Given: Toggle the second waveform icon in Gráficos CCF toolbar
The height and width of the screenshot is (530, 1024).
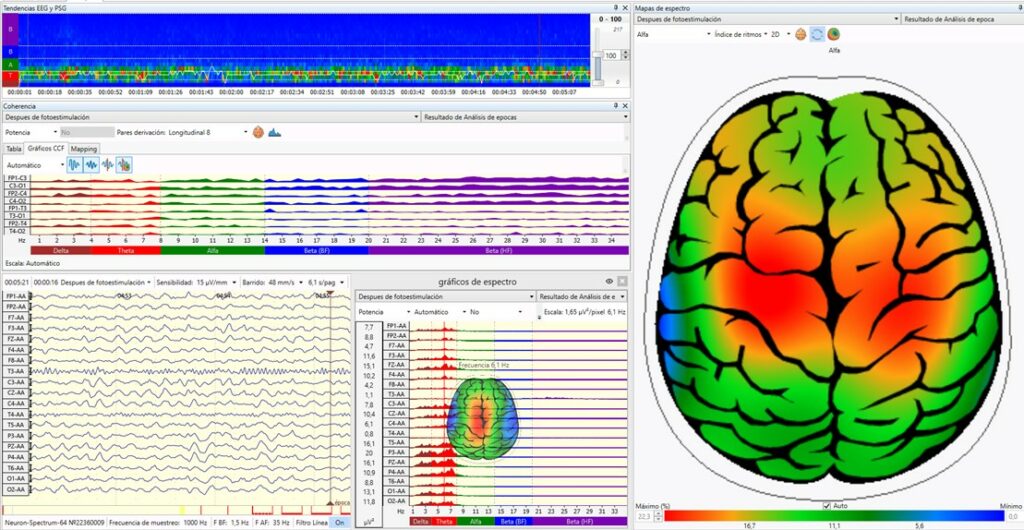Looking at the screenshot, I should 91,165.
